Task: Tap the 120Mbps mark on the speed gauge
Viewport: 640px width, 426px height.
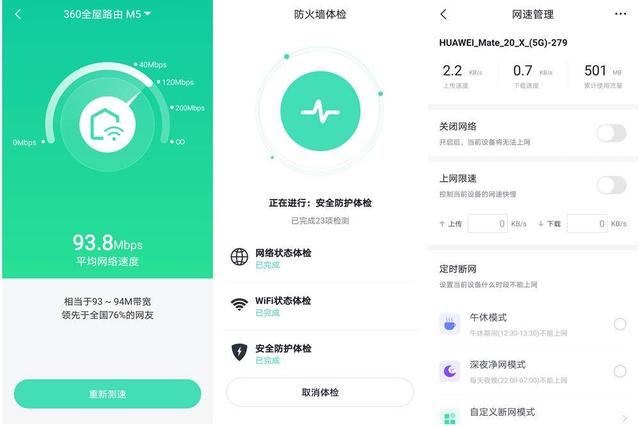Action: [x=176, y=82]
